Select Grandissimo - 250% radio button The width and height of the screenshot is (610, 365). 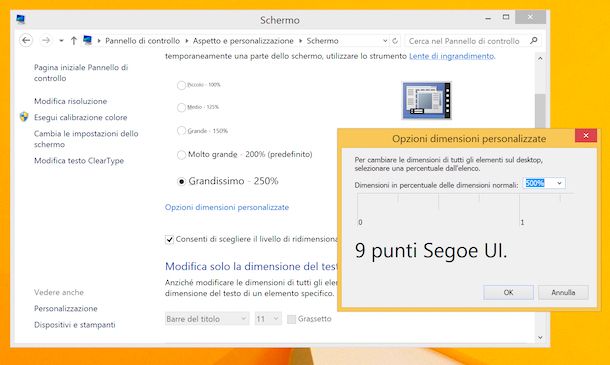coord(181,181)
